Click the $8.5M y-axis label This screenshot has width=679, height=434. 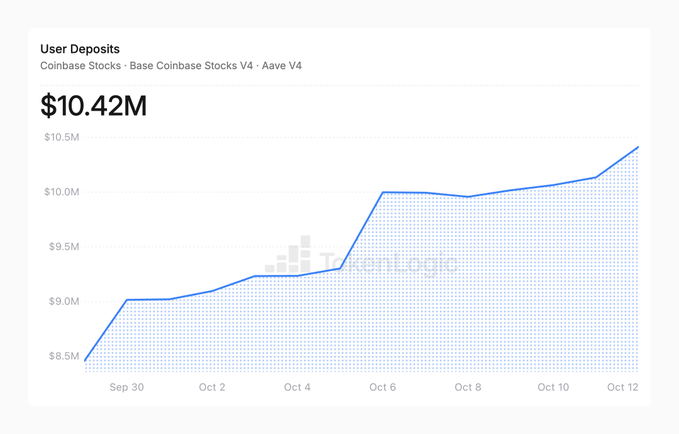pos(64,356)
